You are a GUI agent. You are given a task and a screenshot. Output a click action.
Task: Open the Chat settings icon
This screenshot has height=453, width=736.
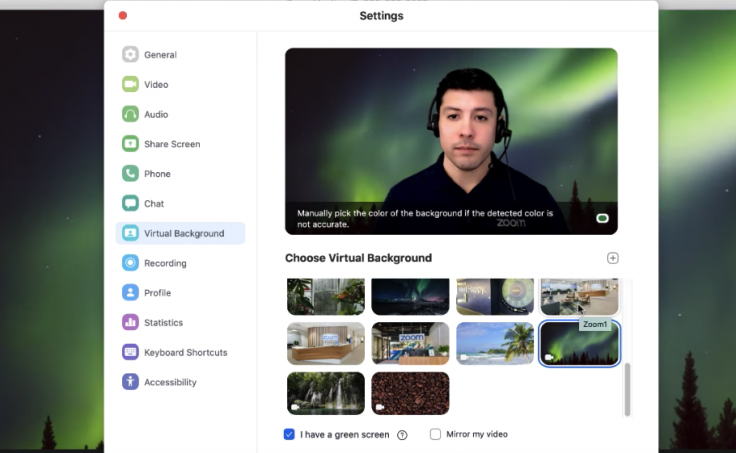[x=130, y=204]
